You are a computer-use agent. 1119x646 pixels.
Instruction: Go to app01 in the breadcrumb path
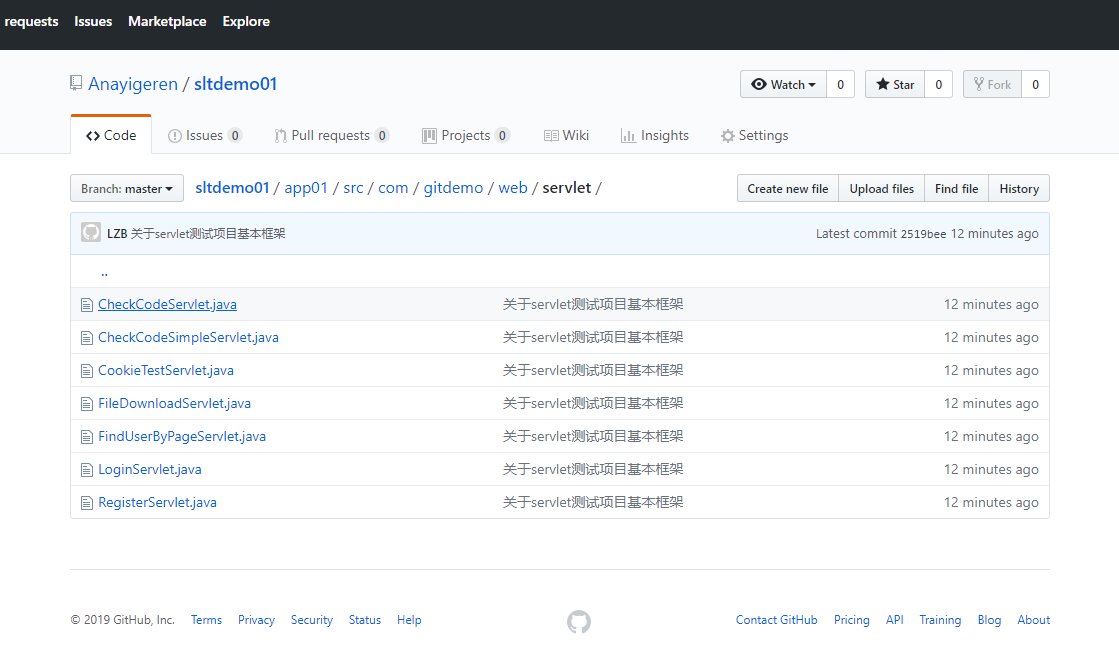pos(305,188)
